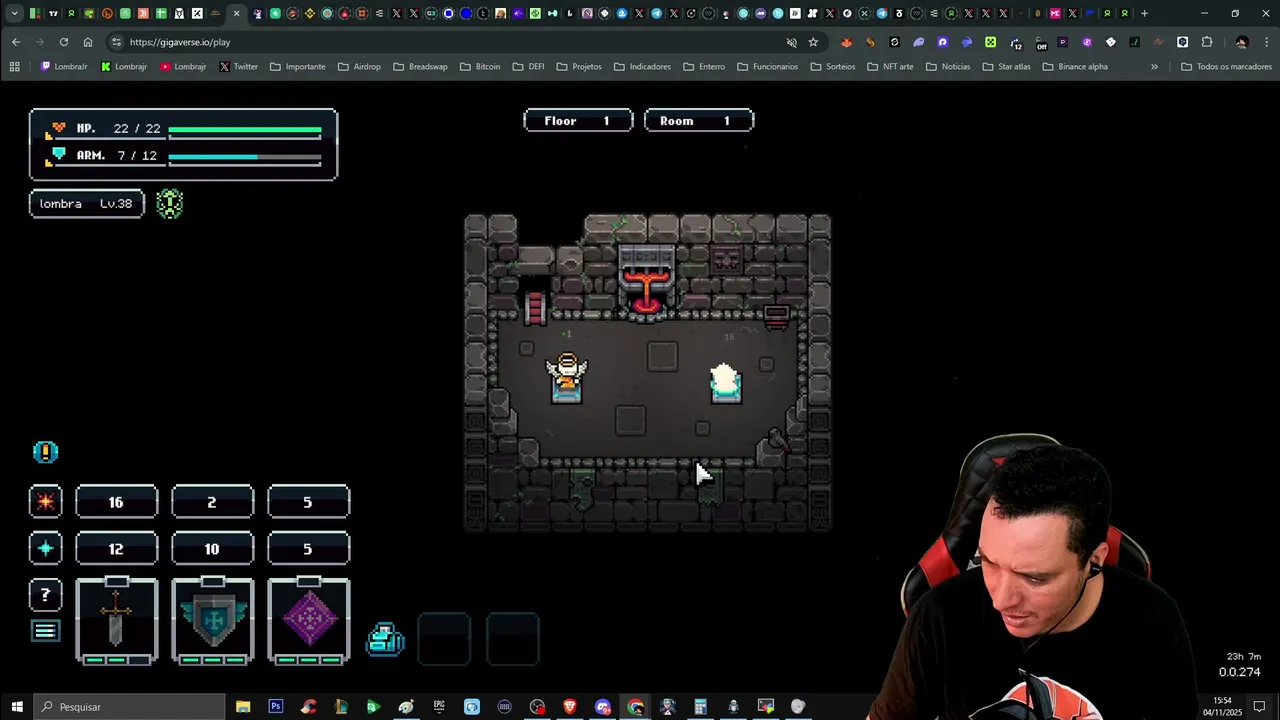Click the shield attack value 2
This screenshot has height=720, width=1280.
pyautogui.click(x=212, y=502)
